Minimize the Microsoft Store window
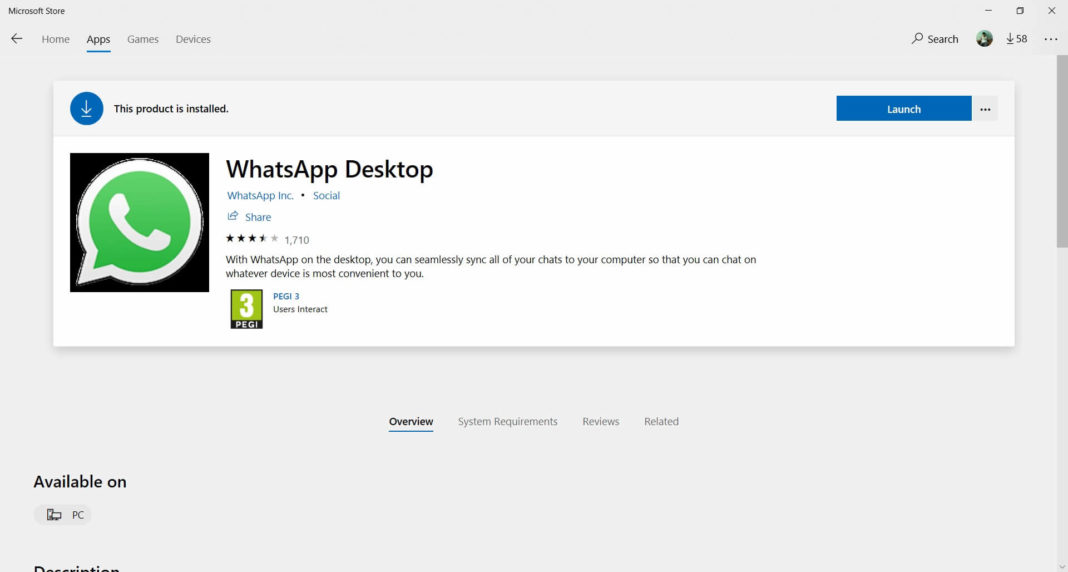This screenshot has width=1068, height=572. 988,11
